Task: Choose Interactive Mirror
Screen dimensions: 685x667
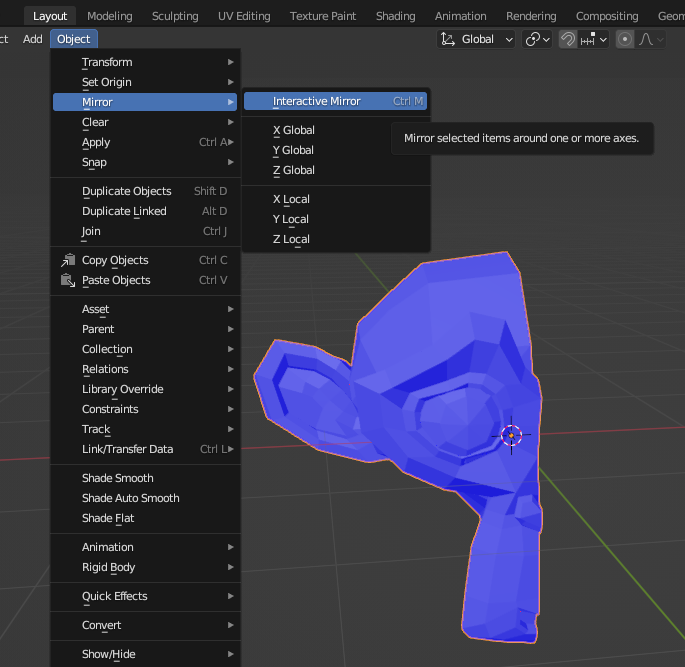Action: coord(336,101)
